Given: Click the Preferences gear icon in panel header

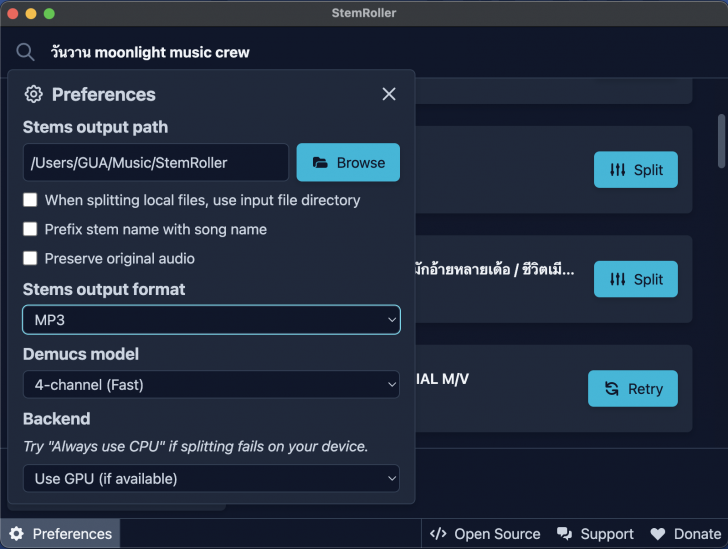Looking at the screenshot, I should pos(33,94).
